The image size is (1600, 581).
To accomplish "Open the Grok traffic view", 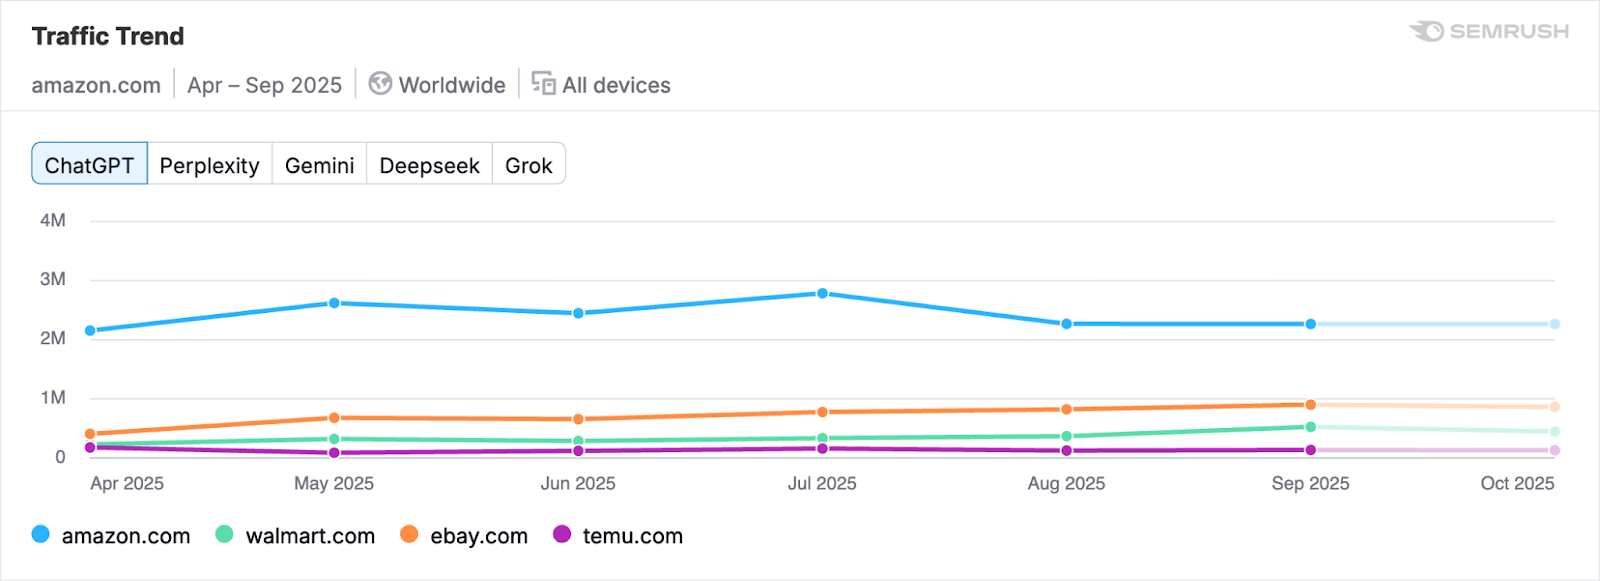I will click(529, 164).
